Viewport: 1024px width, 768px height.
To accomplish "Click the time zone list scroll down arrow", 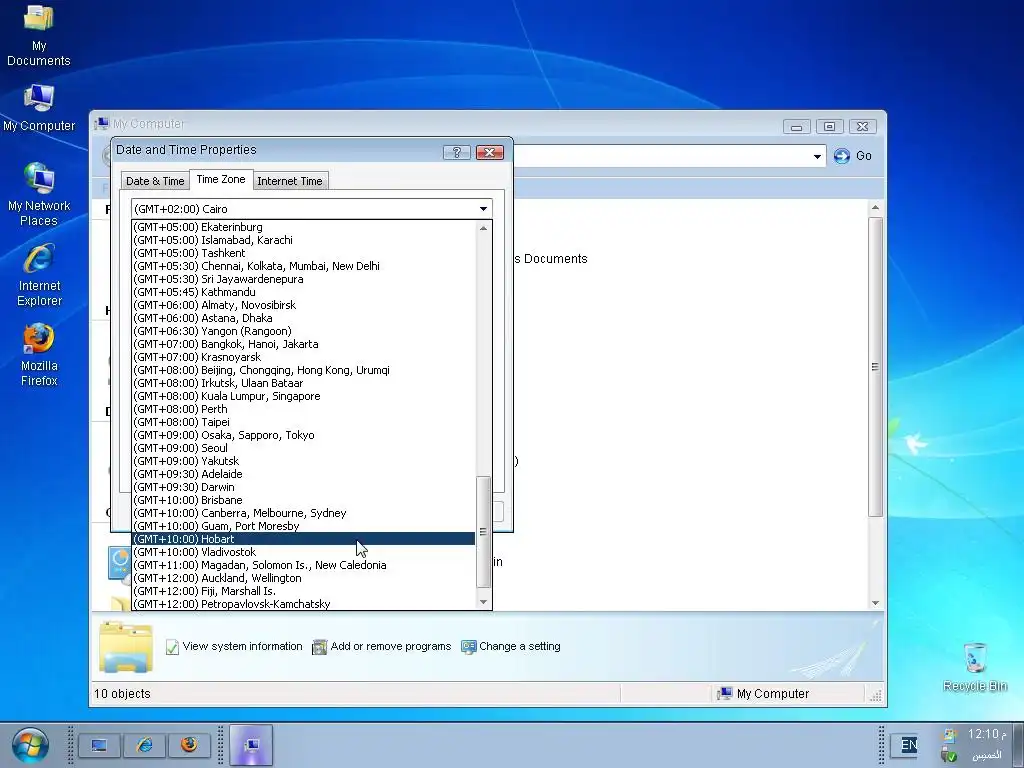I will tap(483, 602).
